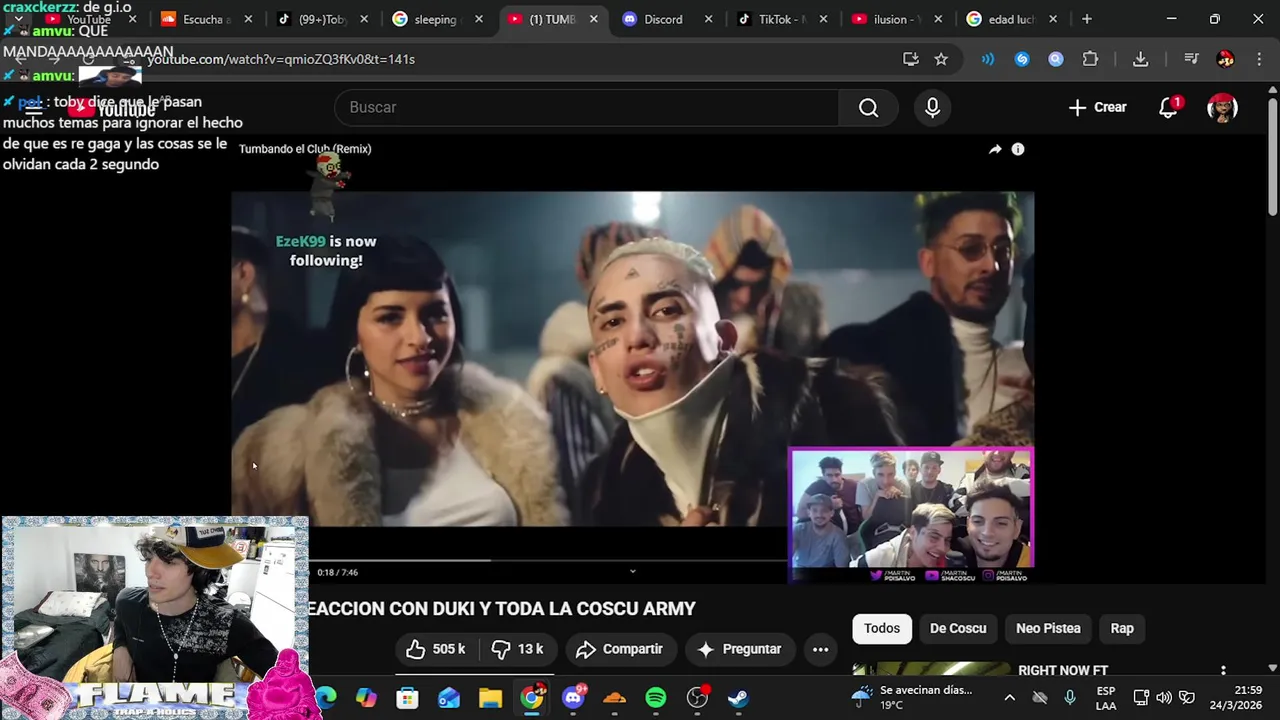Focus the Buscar search field
Viewport: 1280px width, 720px height.
[x=586, y=107]
